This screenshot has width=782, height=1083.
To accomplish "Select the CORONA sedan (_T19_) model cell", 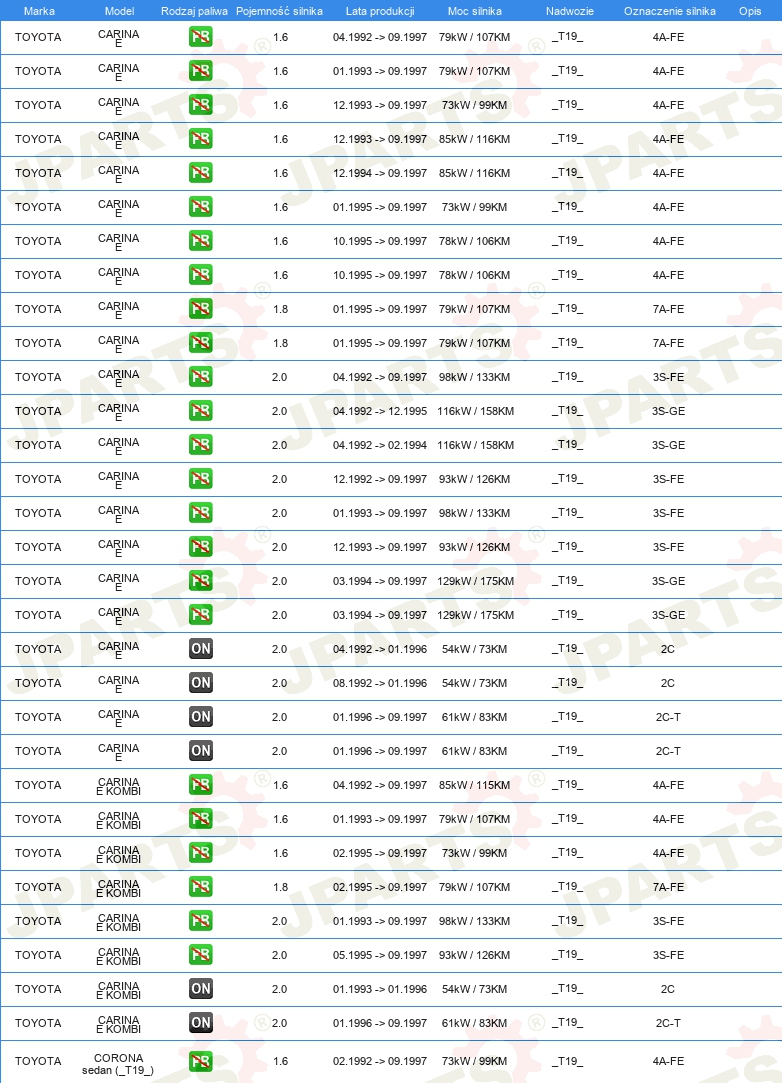I will coord(118,1064).
